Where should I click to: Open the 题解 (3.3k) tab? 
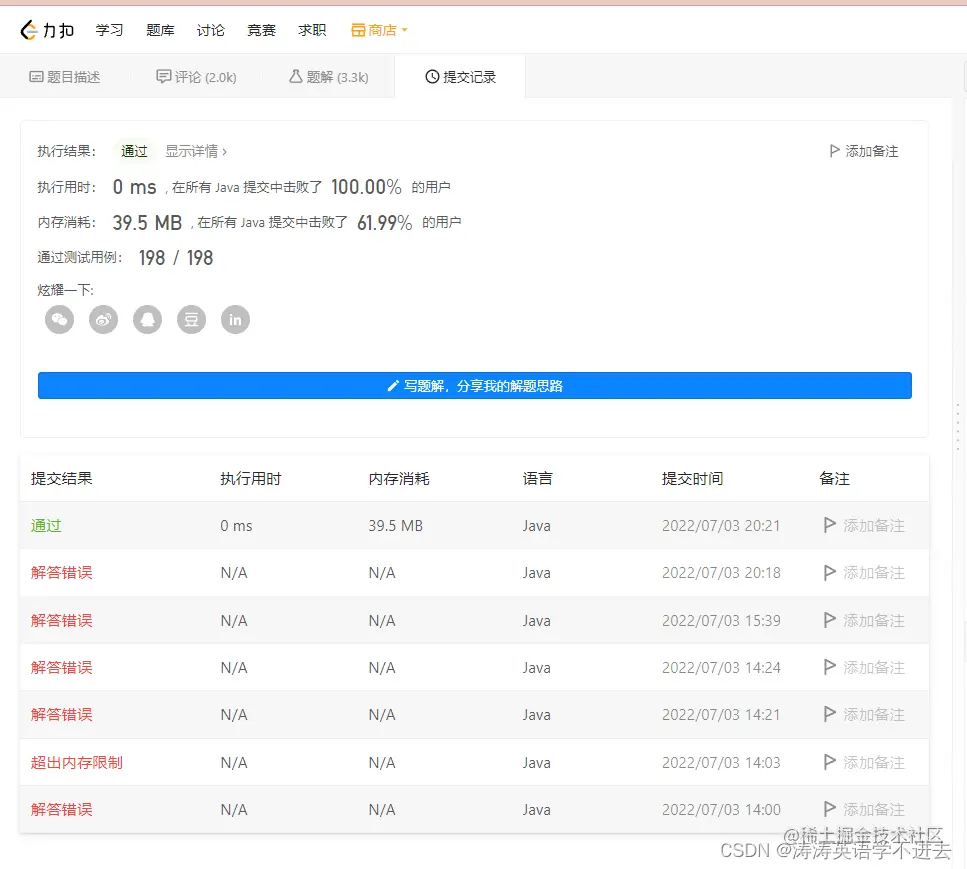(328, 75)
